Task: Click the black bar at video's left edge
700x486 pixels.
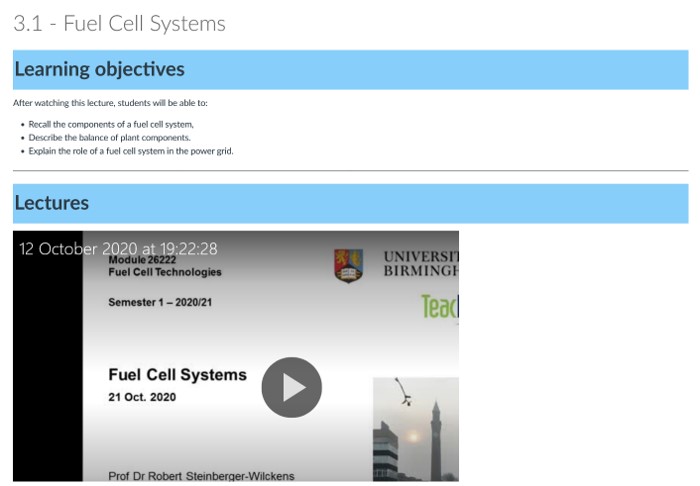Action: (47, 380)
